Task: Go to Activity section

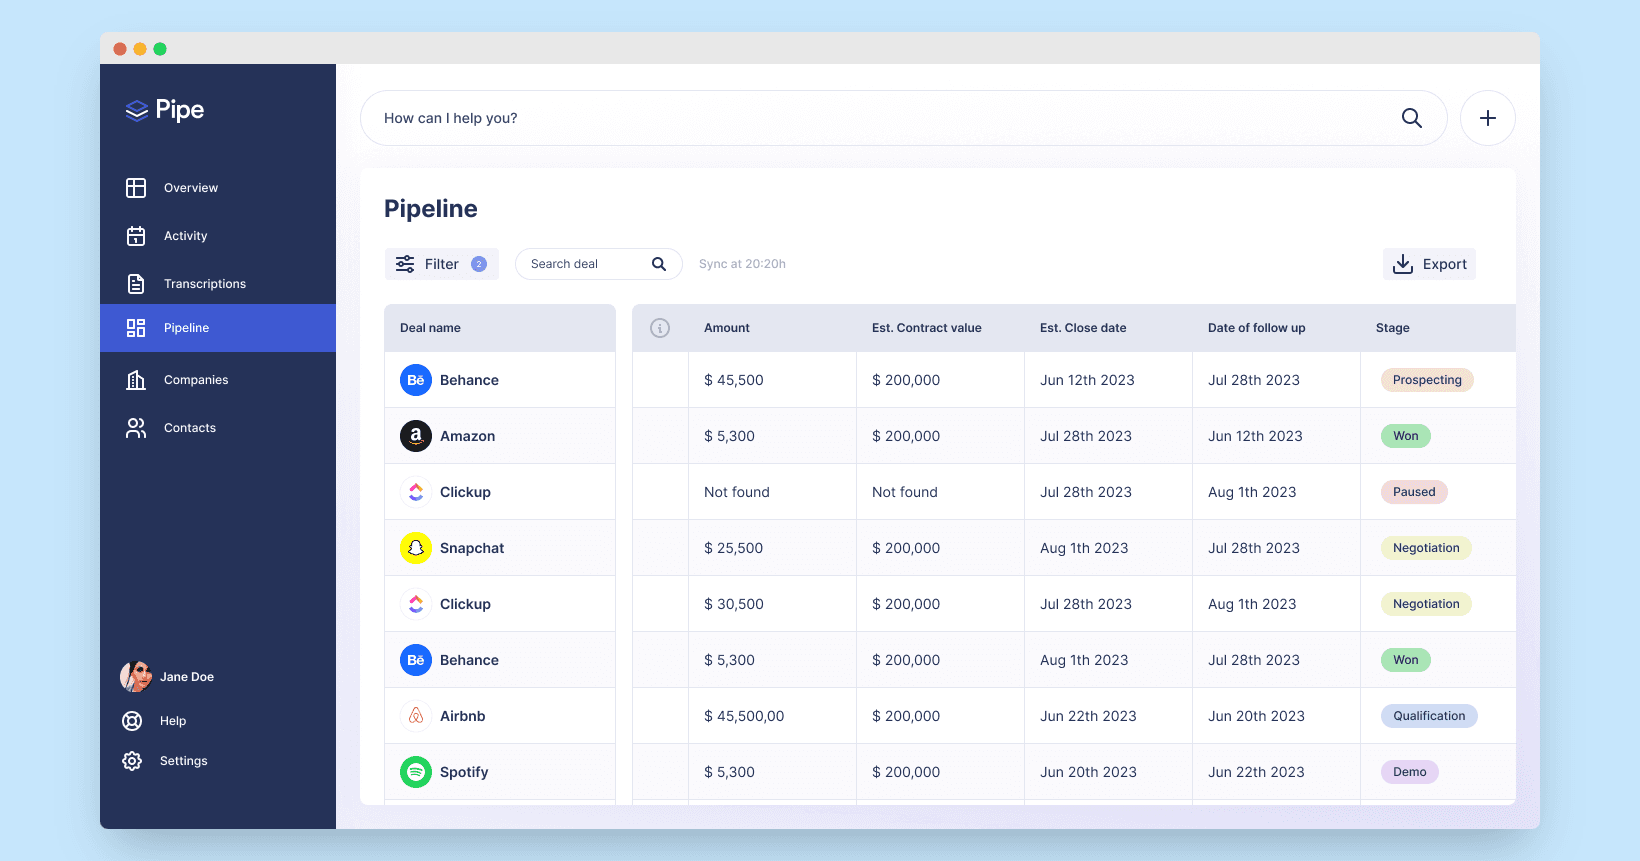Action: (x=218, y=236)
